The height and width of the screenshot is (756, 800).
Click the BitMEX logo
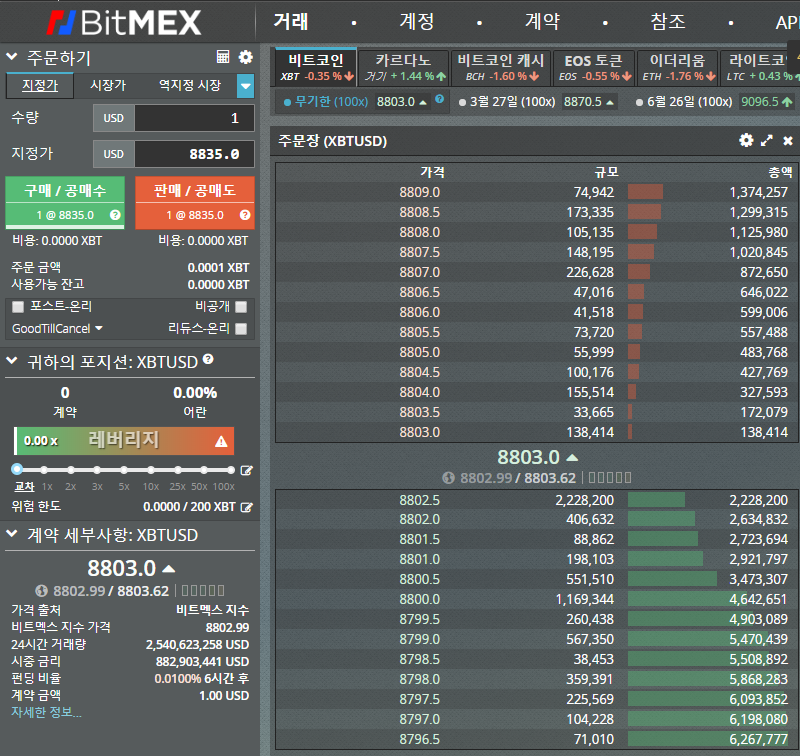tap(124, 22)
